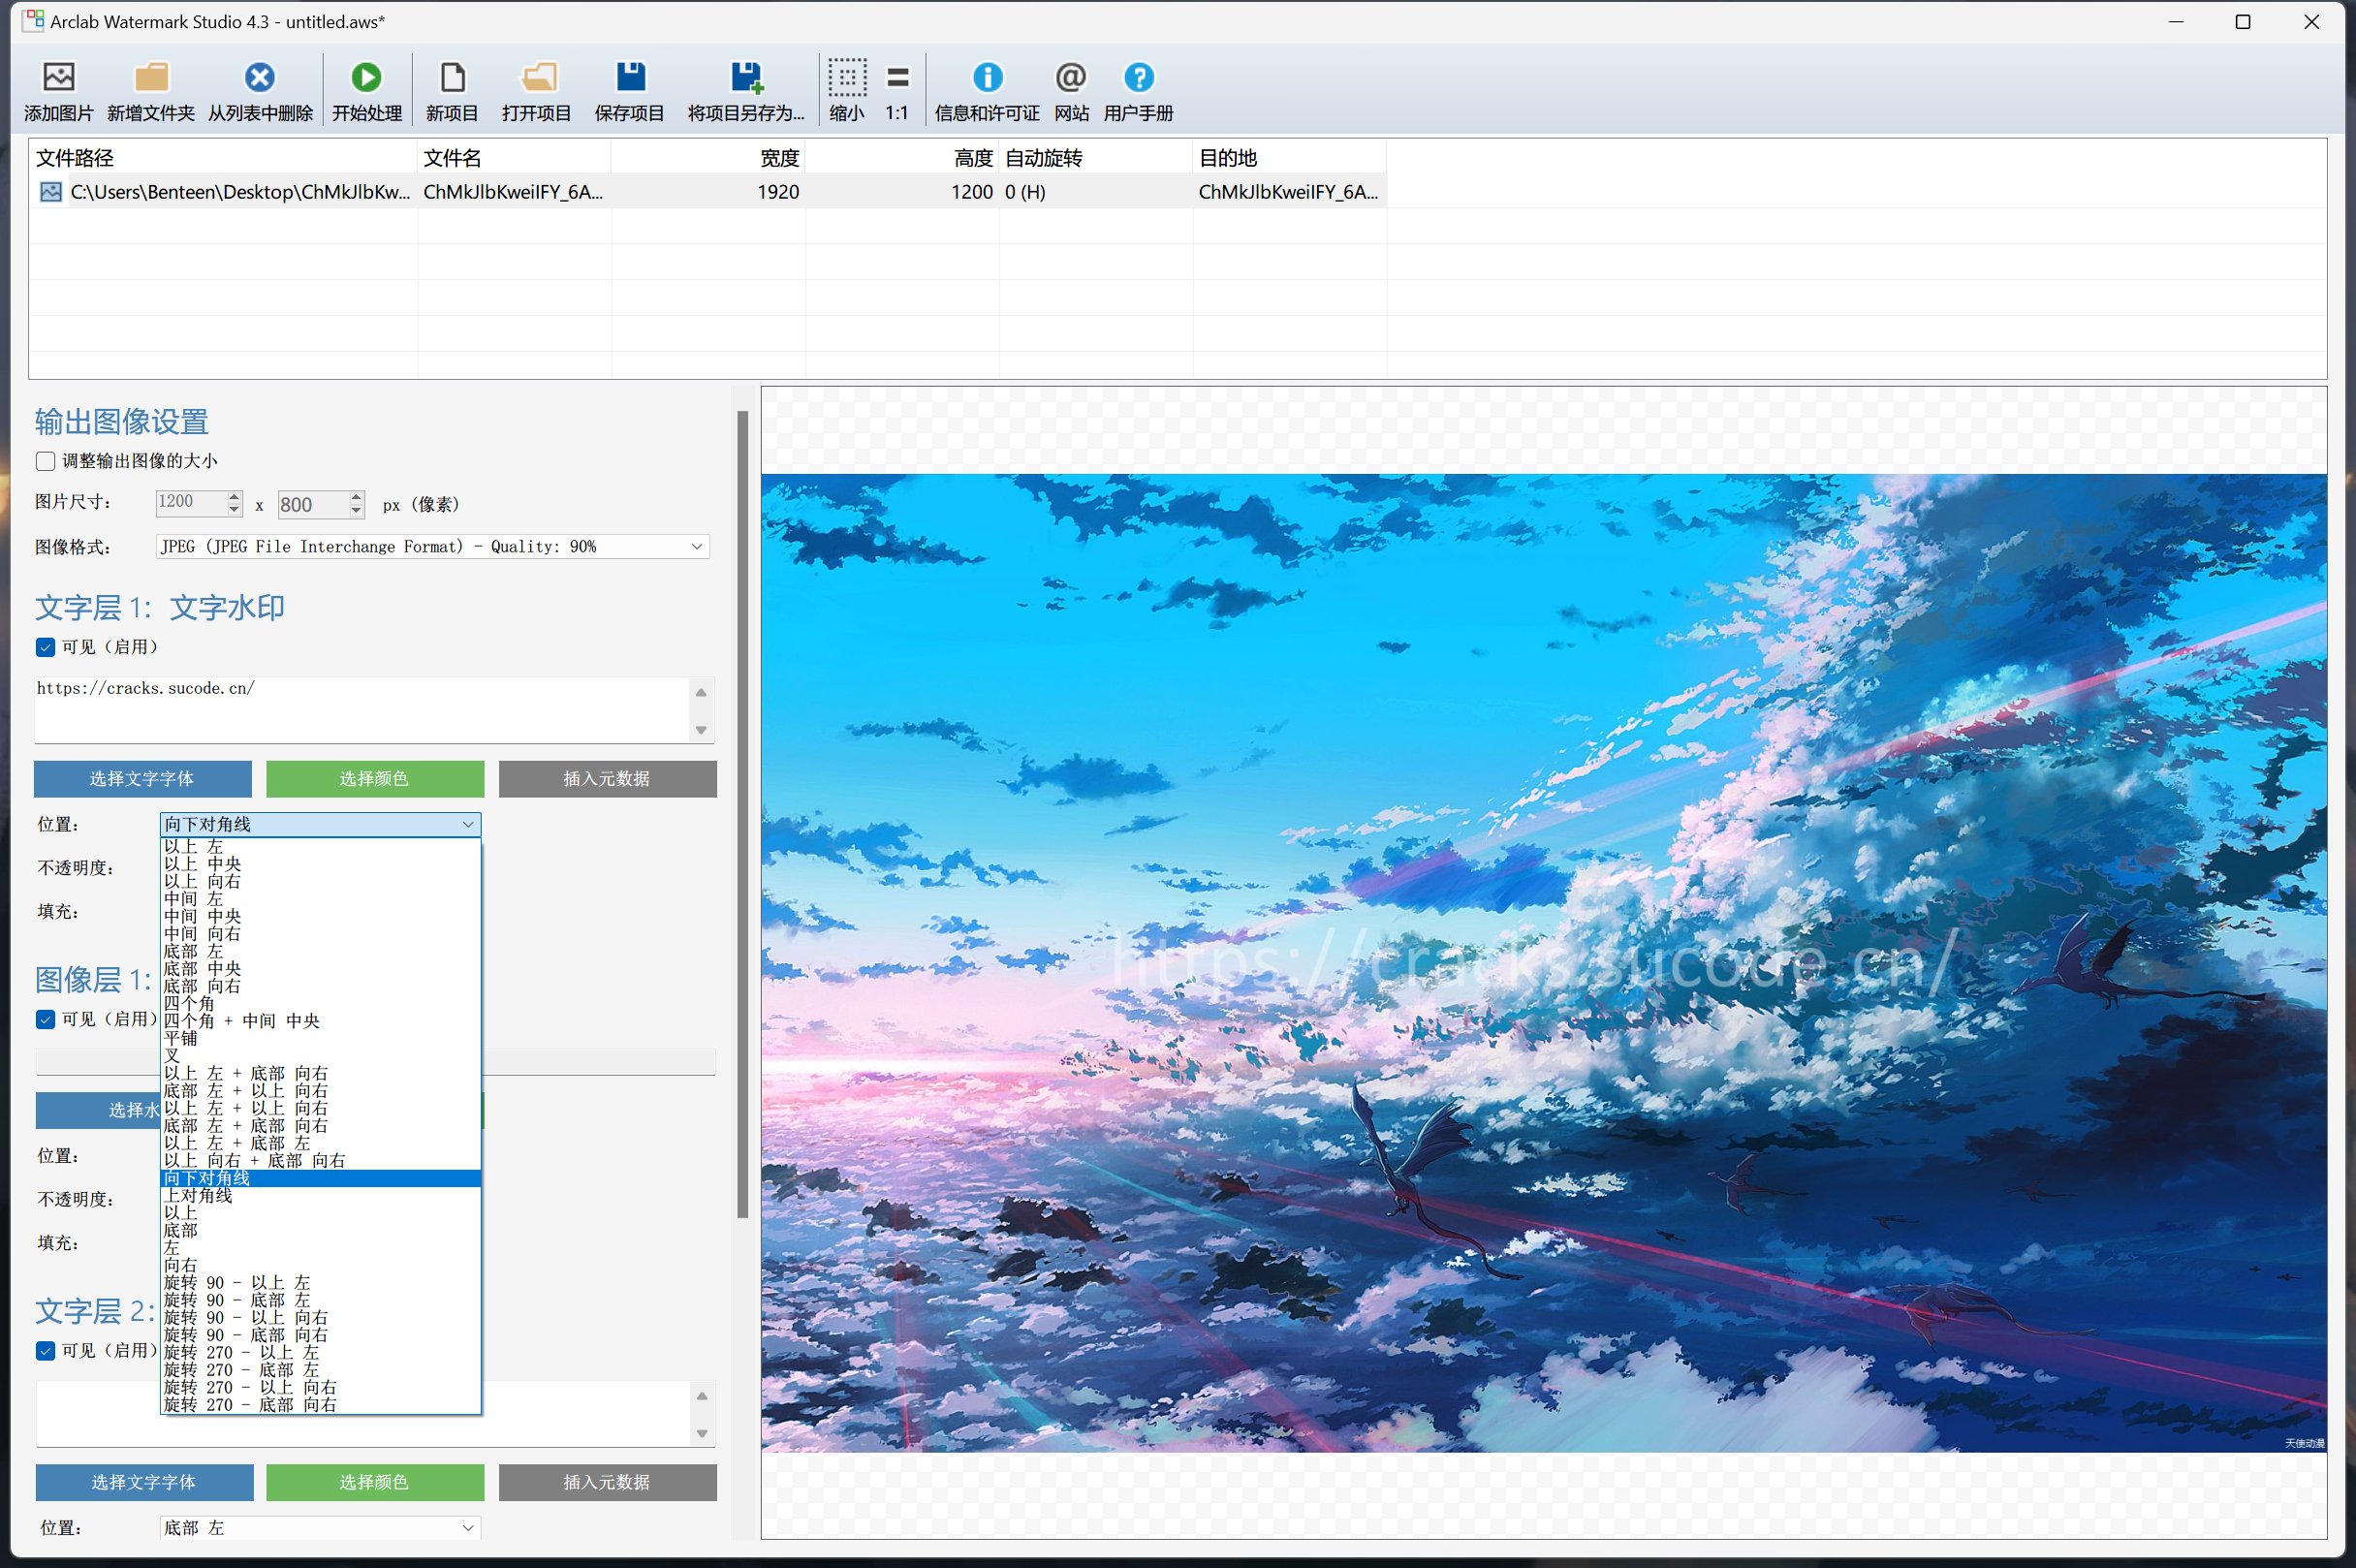Click the 自动旋转 column header

coord(1096,158)
